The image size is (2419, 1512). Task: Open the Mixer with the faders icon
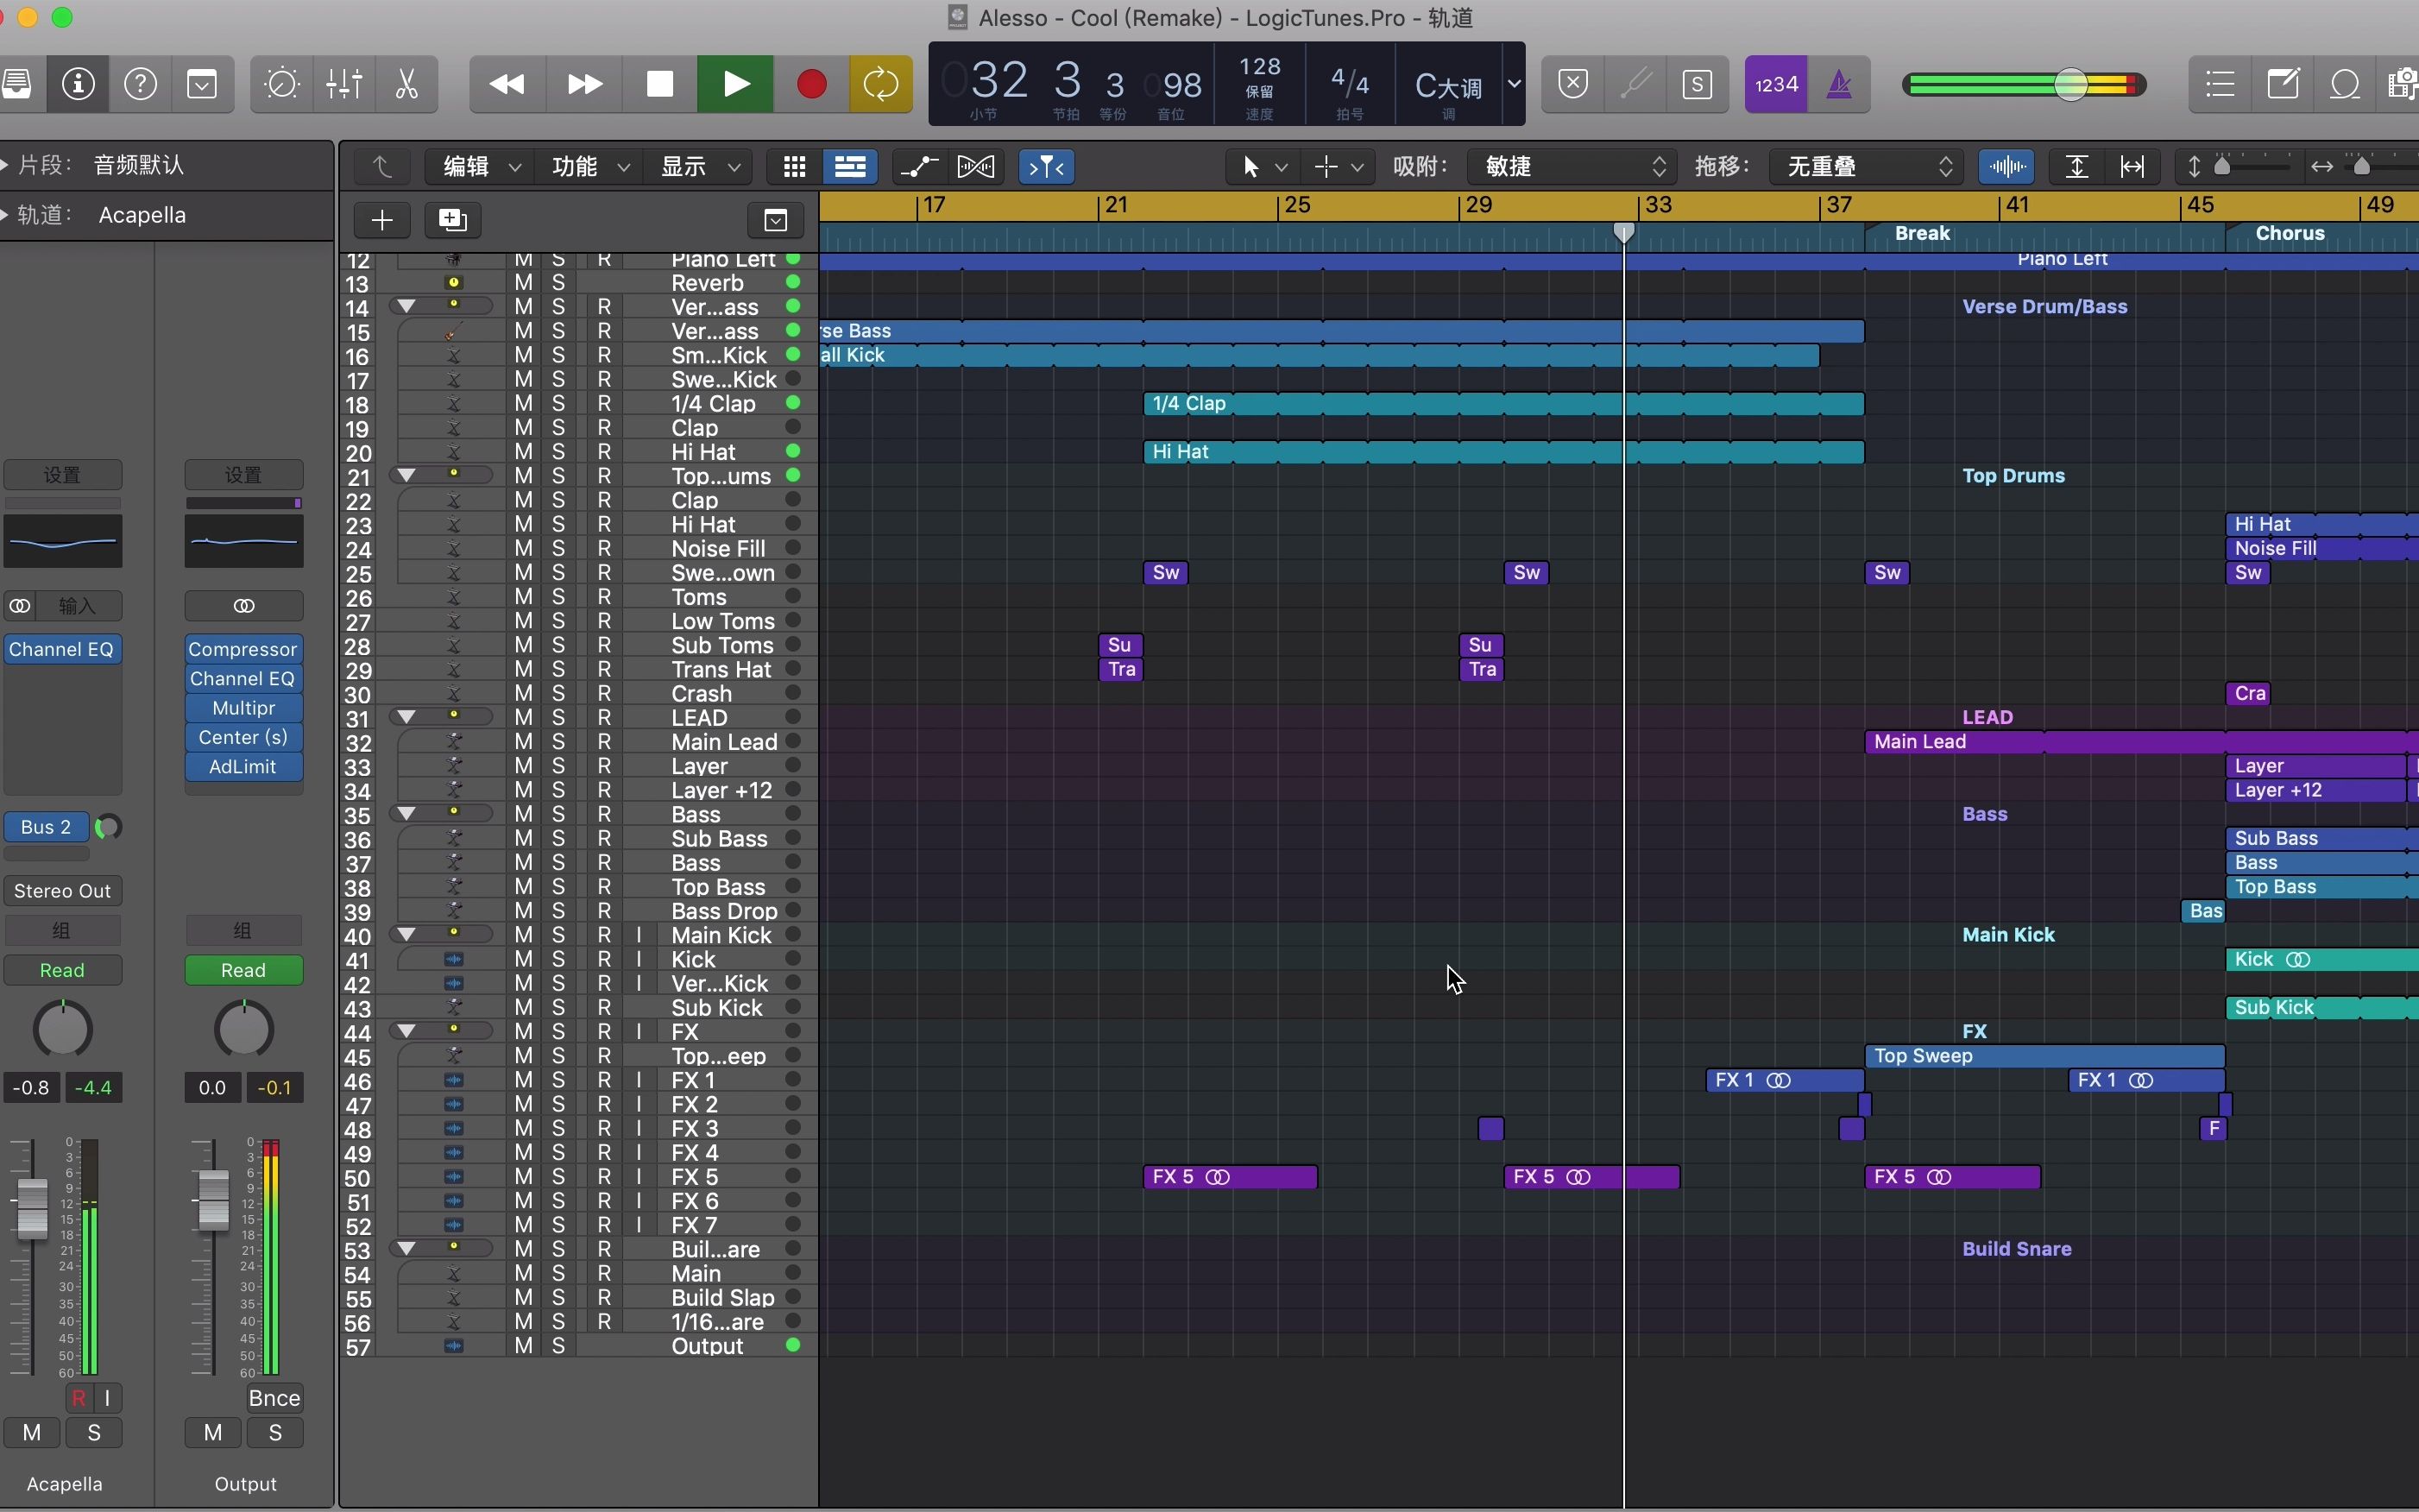tap(343, 84)
